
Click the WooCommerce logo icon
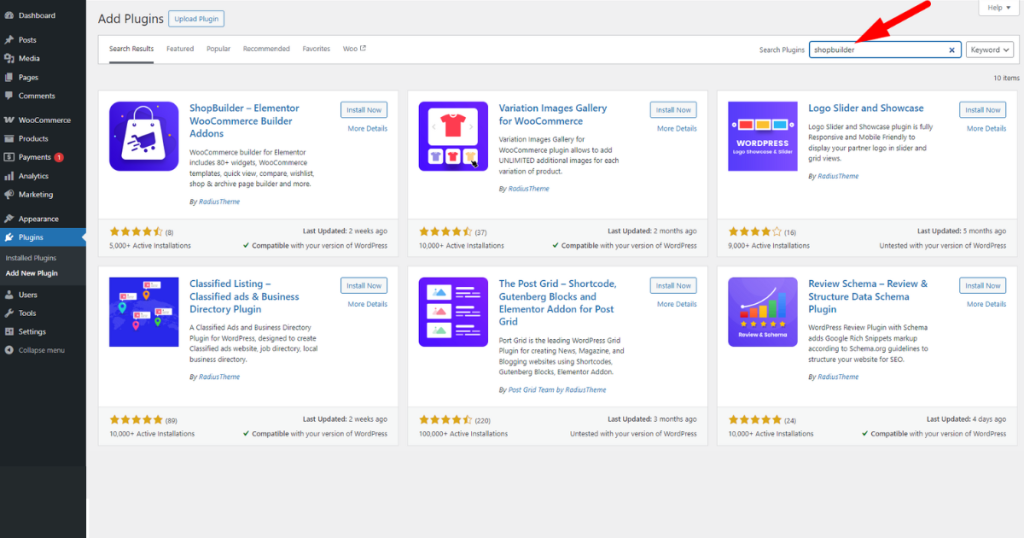tap(9, 120)
